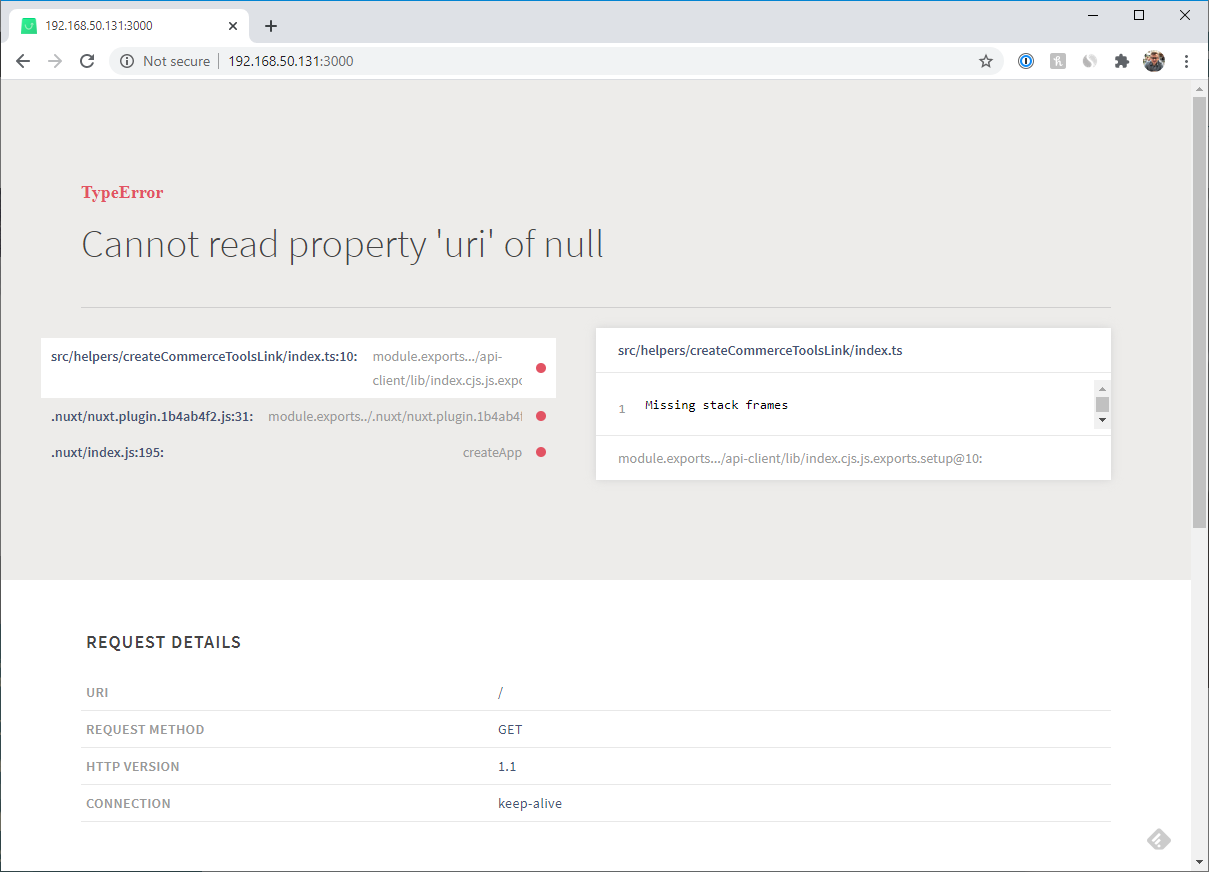The height and width of the screenshot is (872, 1209).
Task: Reload the page with refresh icon
Action: tap(87, 61)
